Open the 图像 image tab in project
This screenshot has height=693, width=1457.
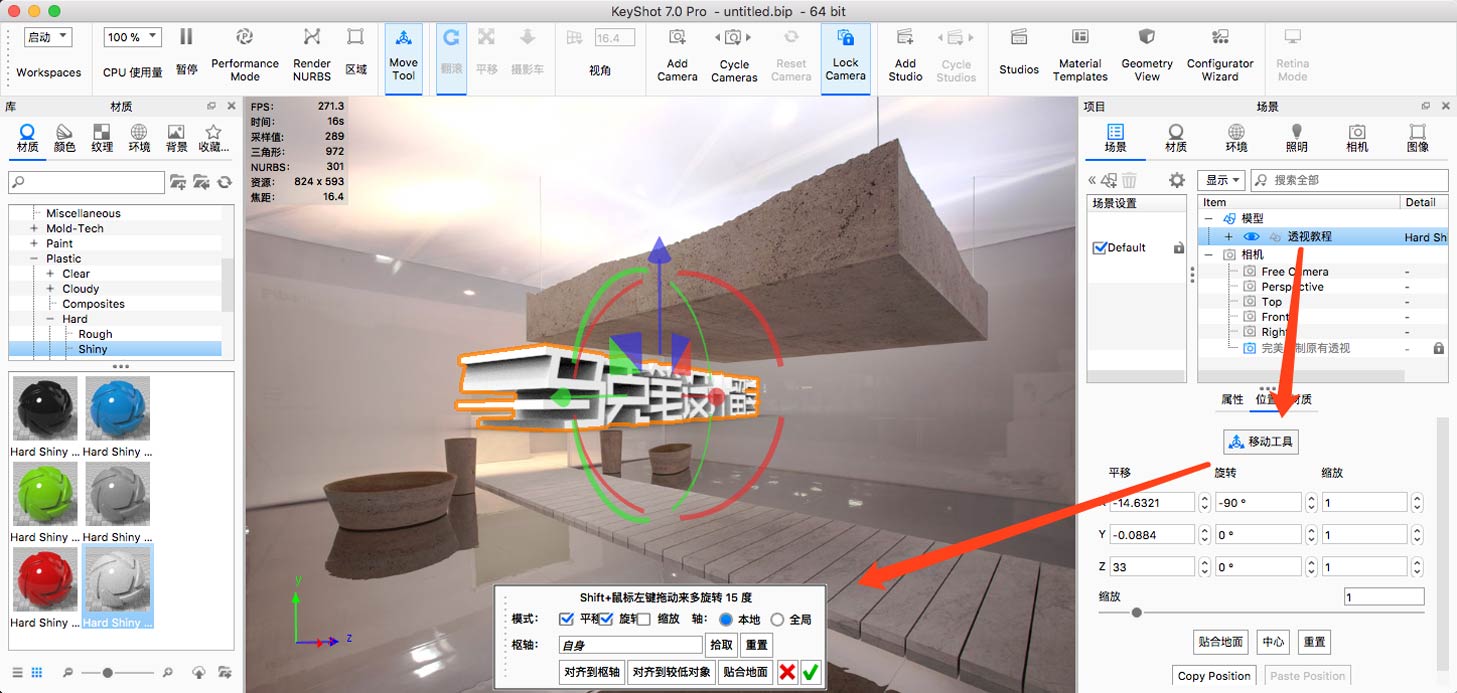tap(1417, 138)
